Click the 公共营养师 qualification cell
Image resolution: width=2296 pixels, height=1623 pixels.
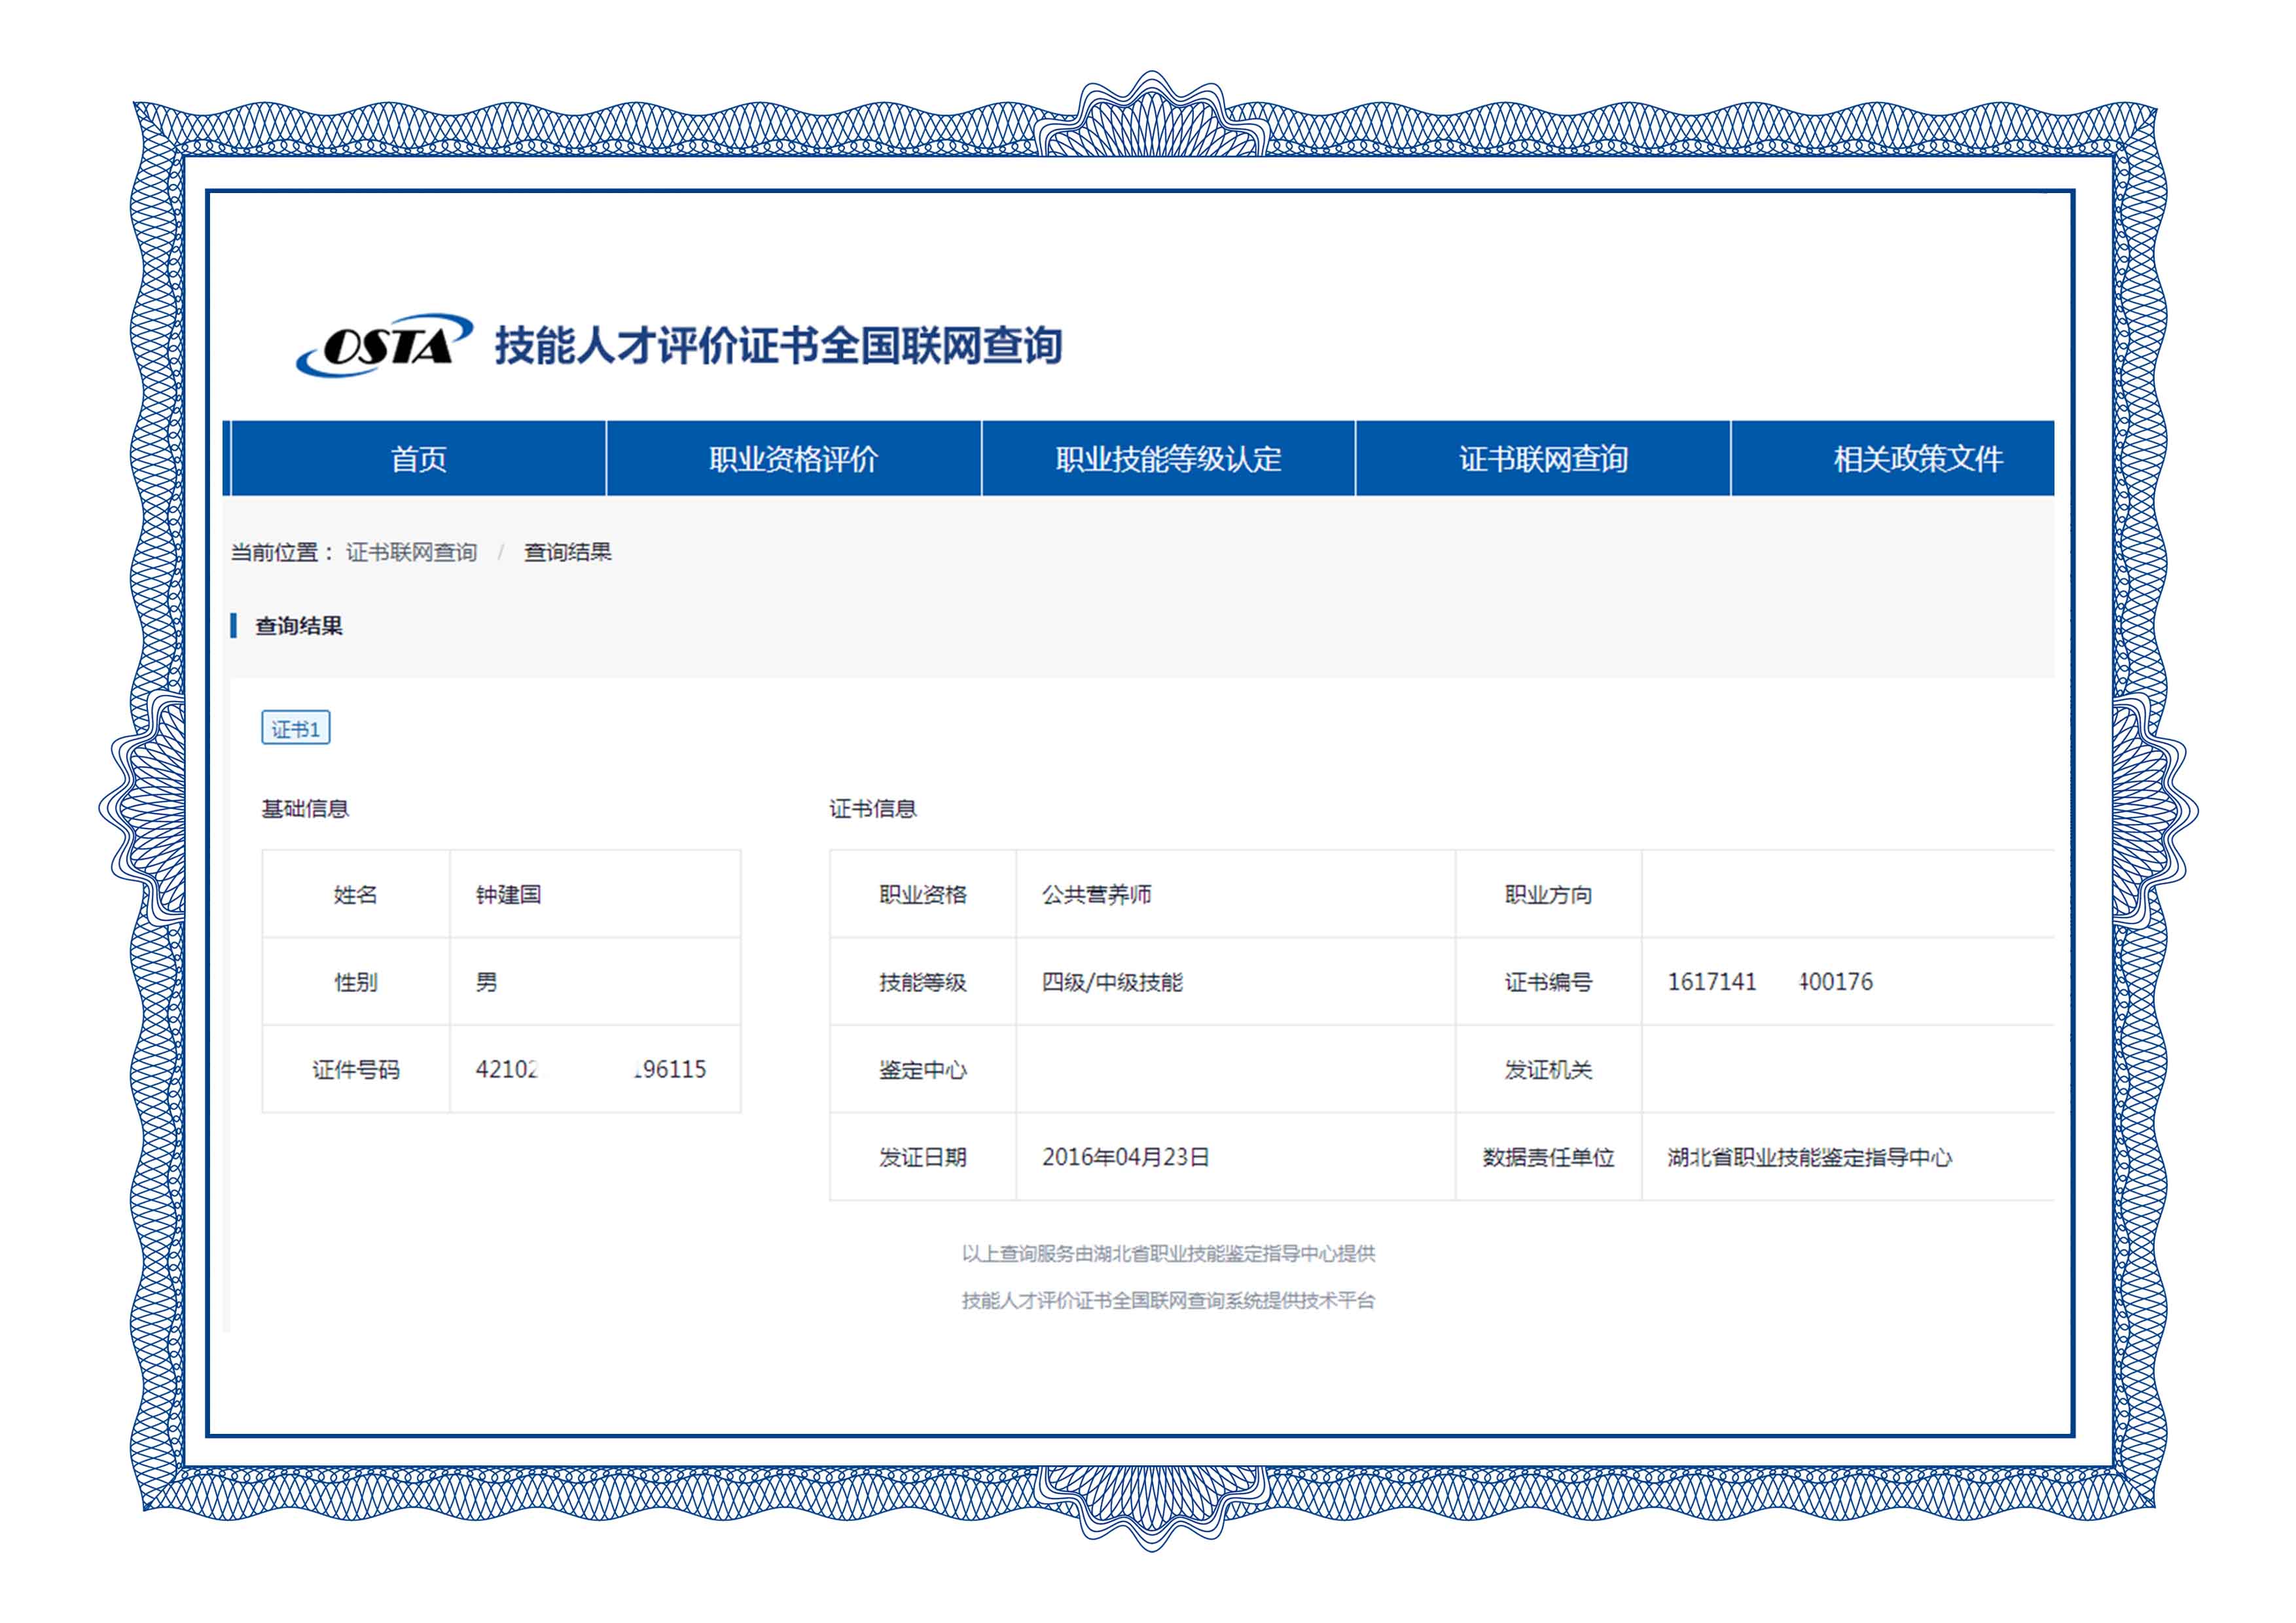[x=1096, y=895]
